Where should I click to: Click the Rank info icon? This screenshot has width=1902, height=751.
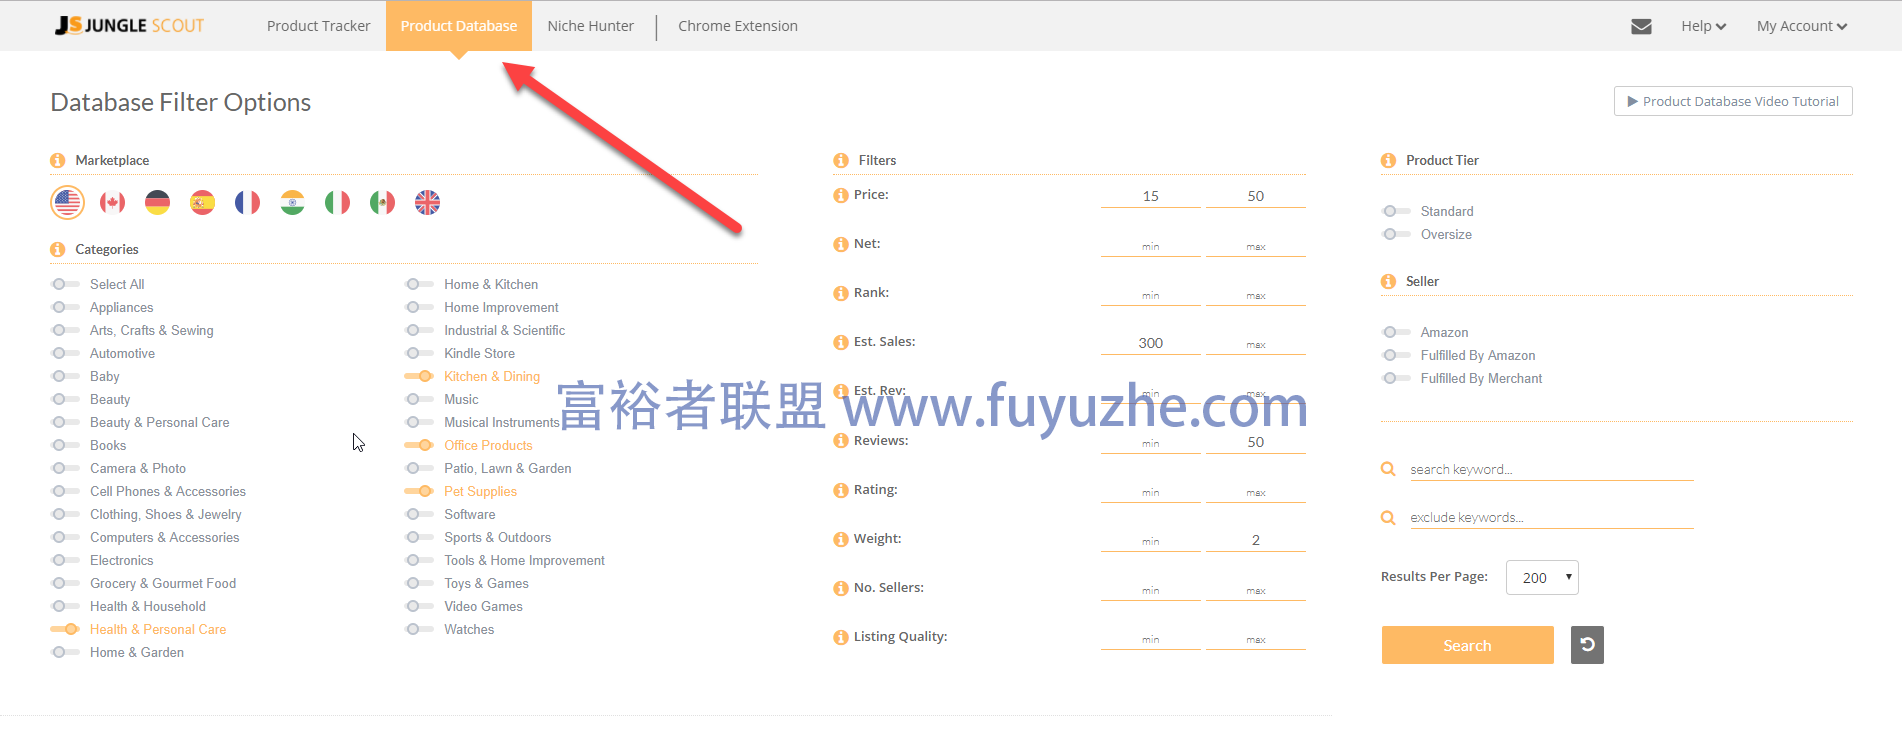click(x=841, y=293)
